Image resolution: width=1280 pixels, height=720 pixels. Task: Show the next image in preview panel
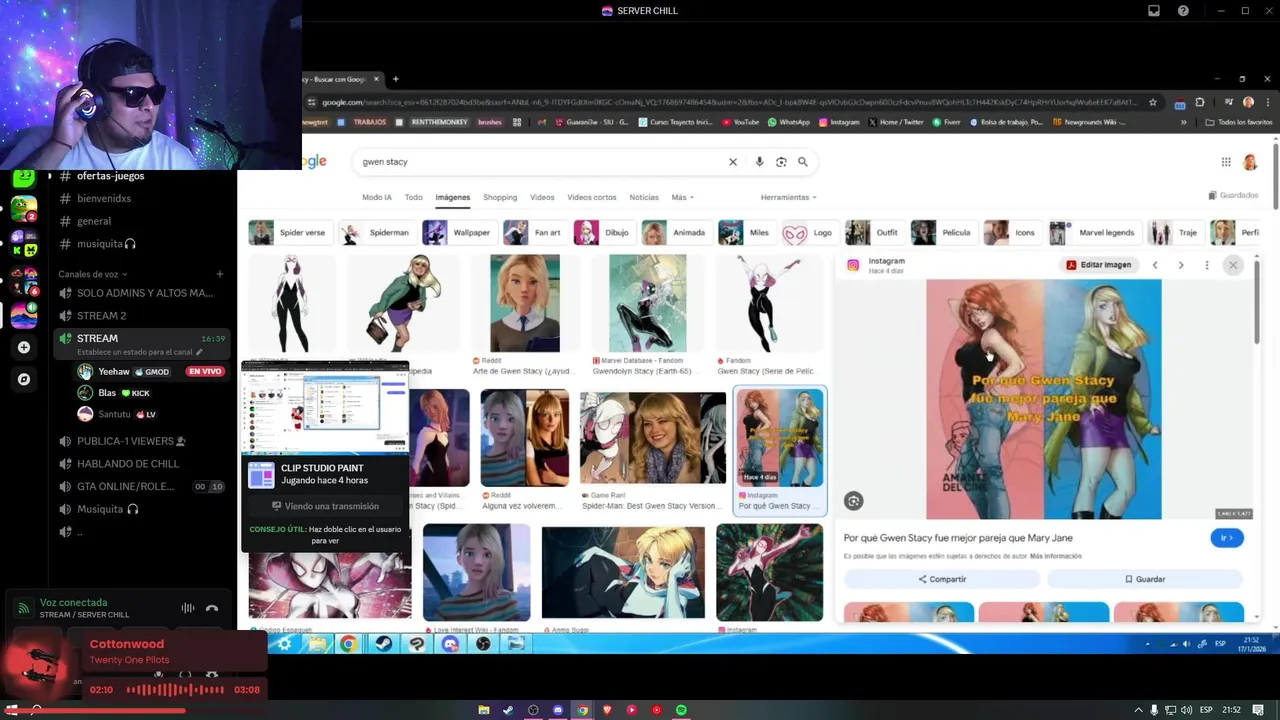1181,265
